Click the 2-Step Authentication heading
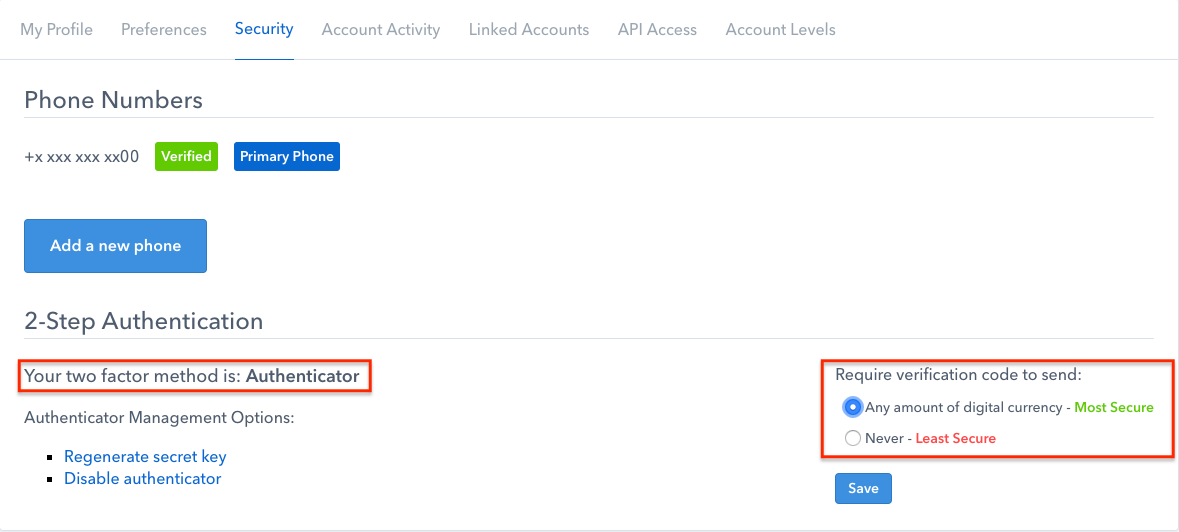The image size is (1179, 532). click(144, 321)
